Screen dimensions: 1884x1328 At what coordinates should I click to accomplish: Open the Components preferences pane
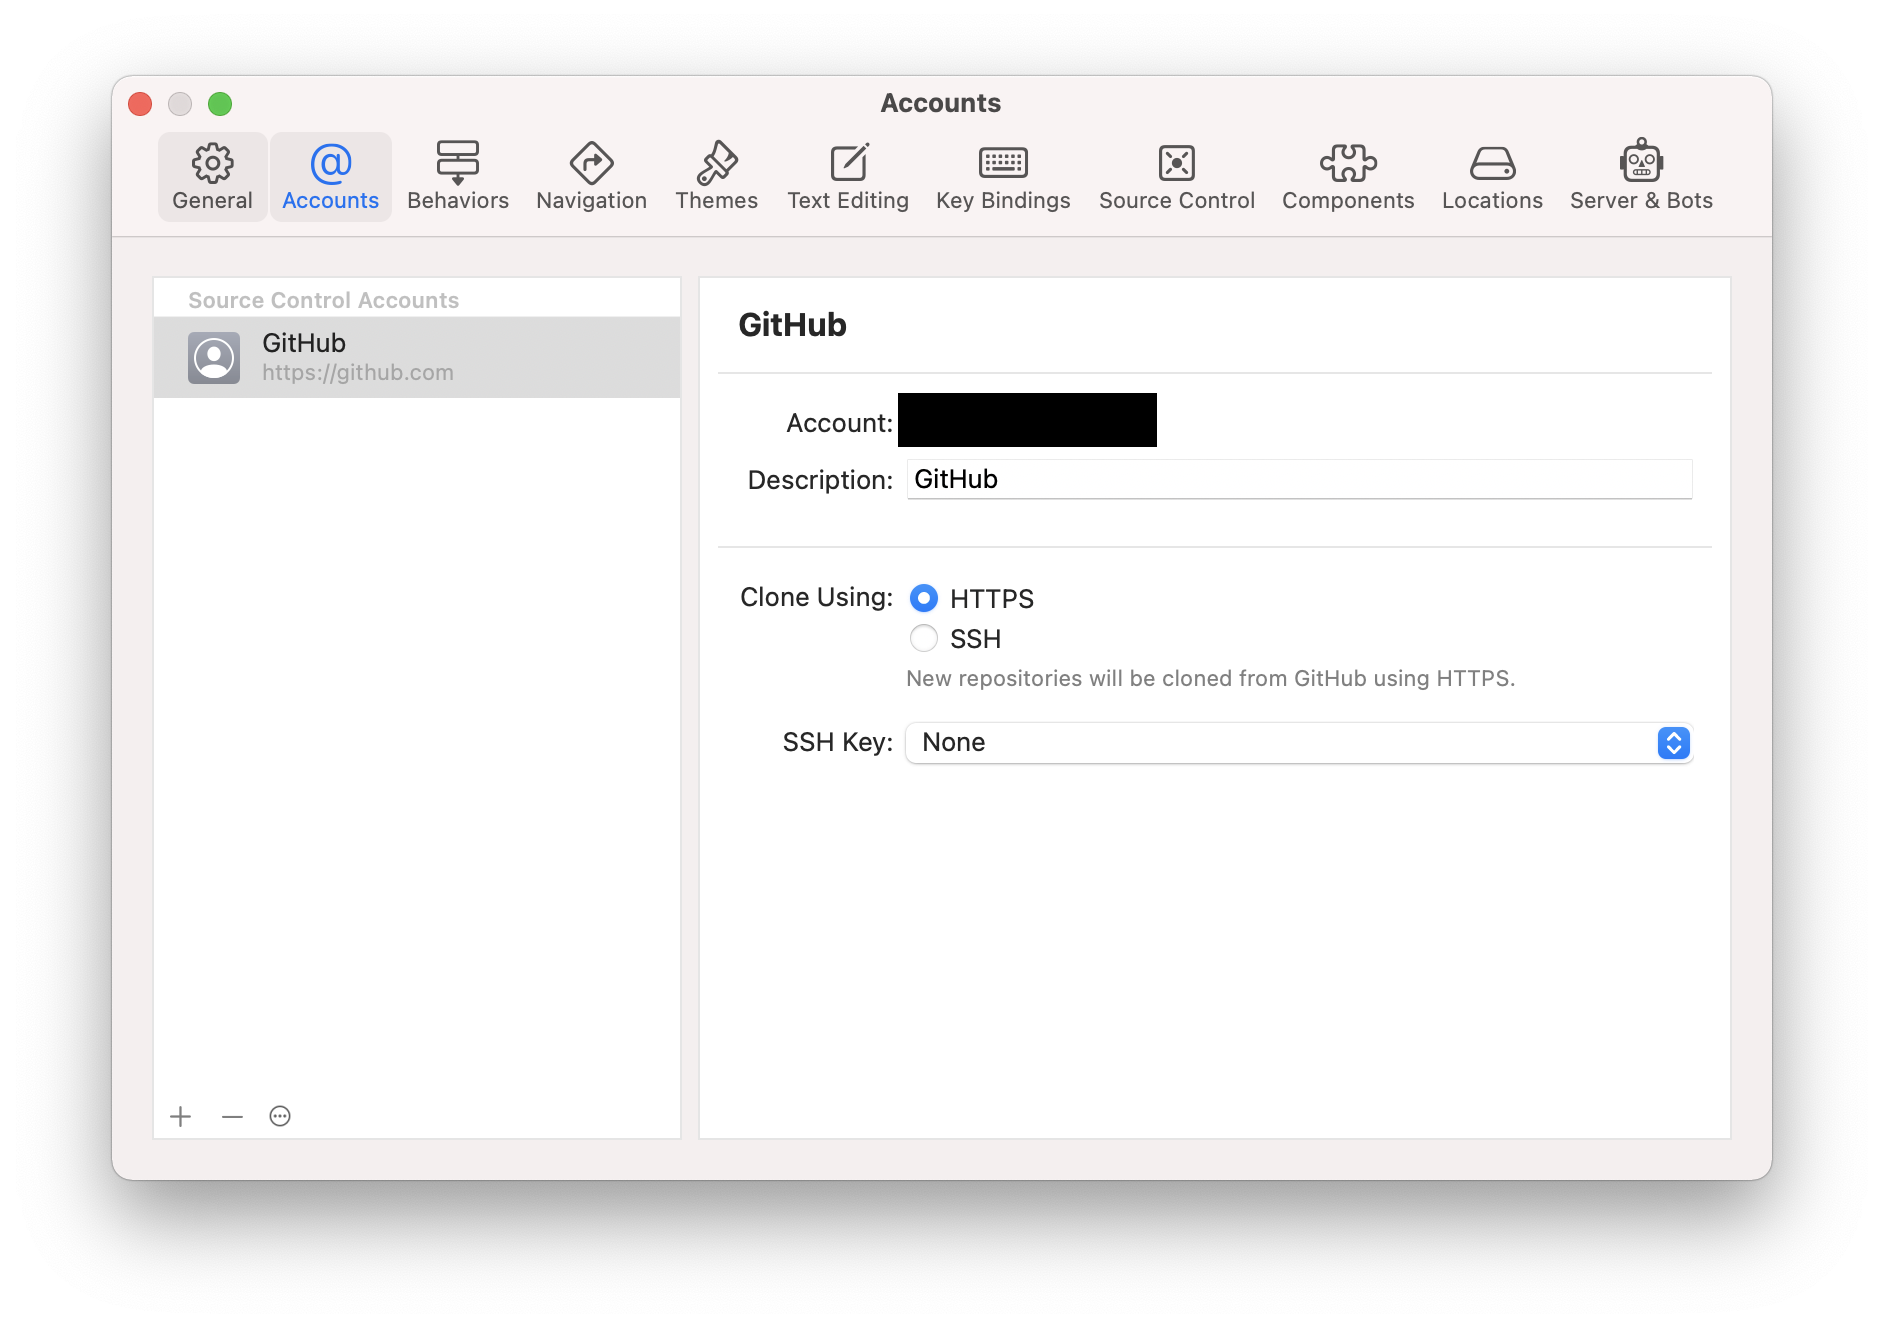(x=1348, y=176)
